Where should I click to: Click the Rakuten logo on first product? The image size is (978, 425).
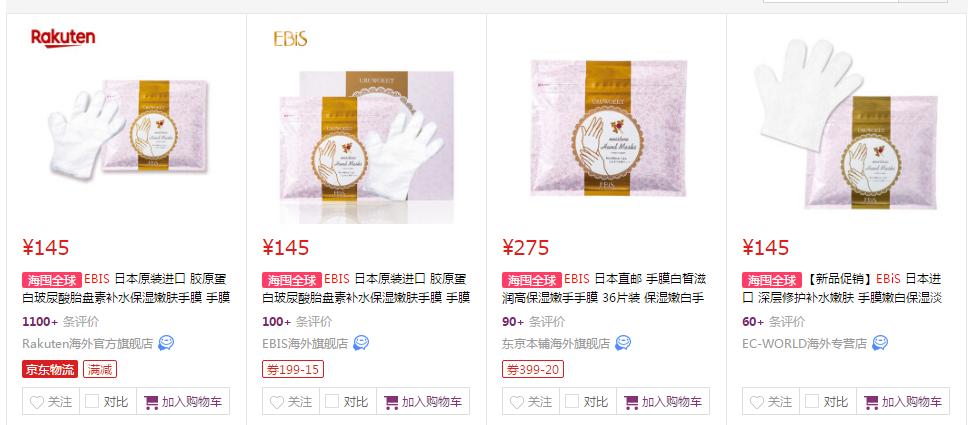point(63,38)
